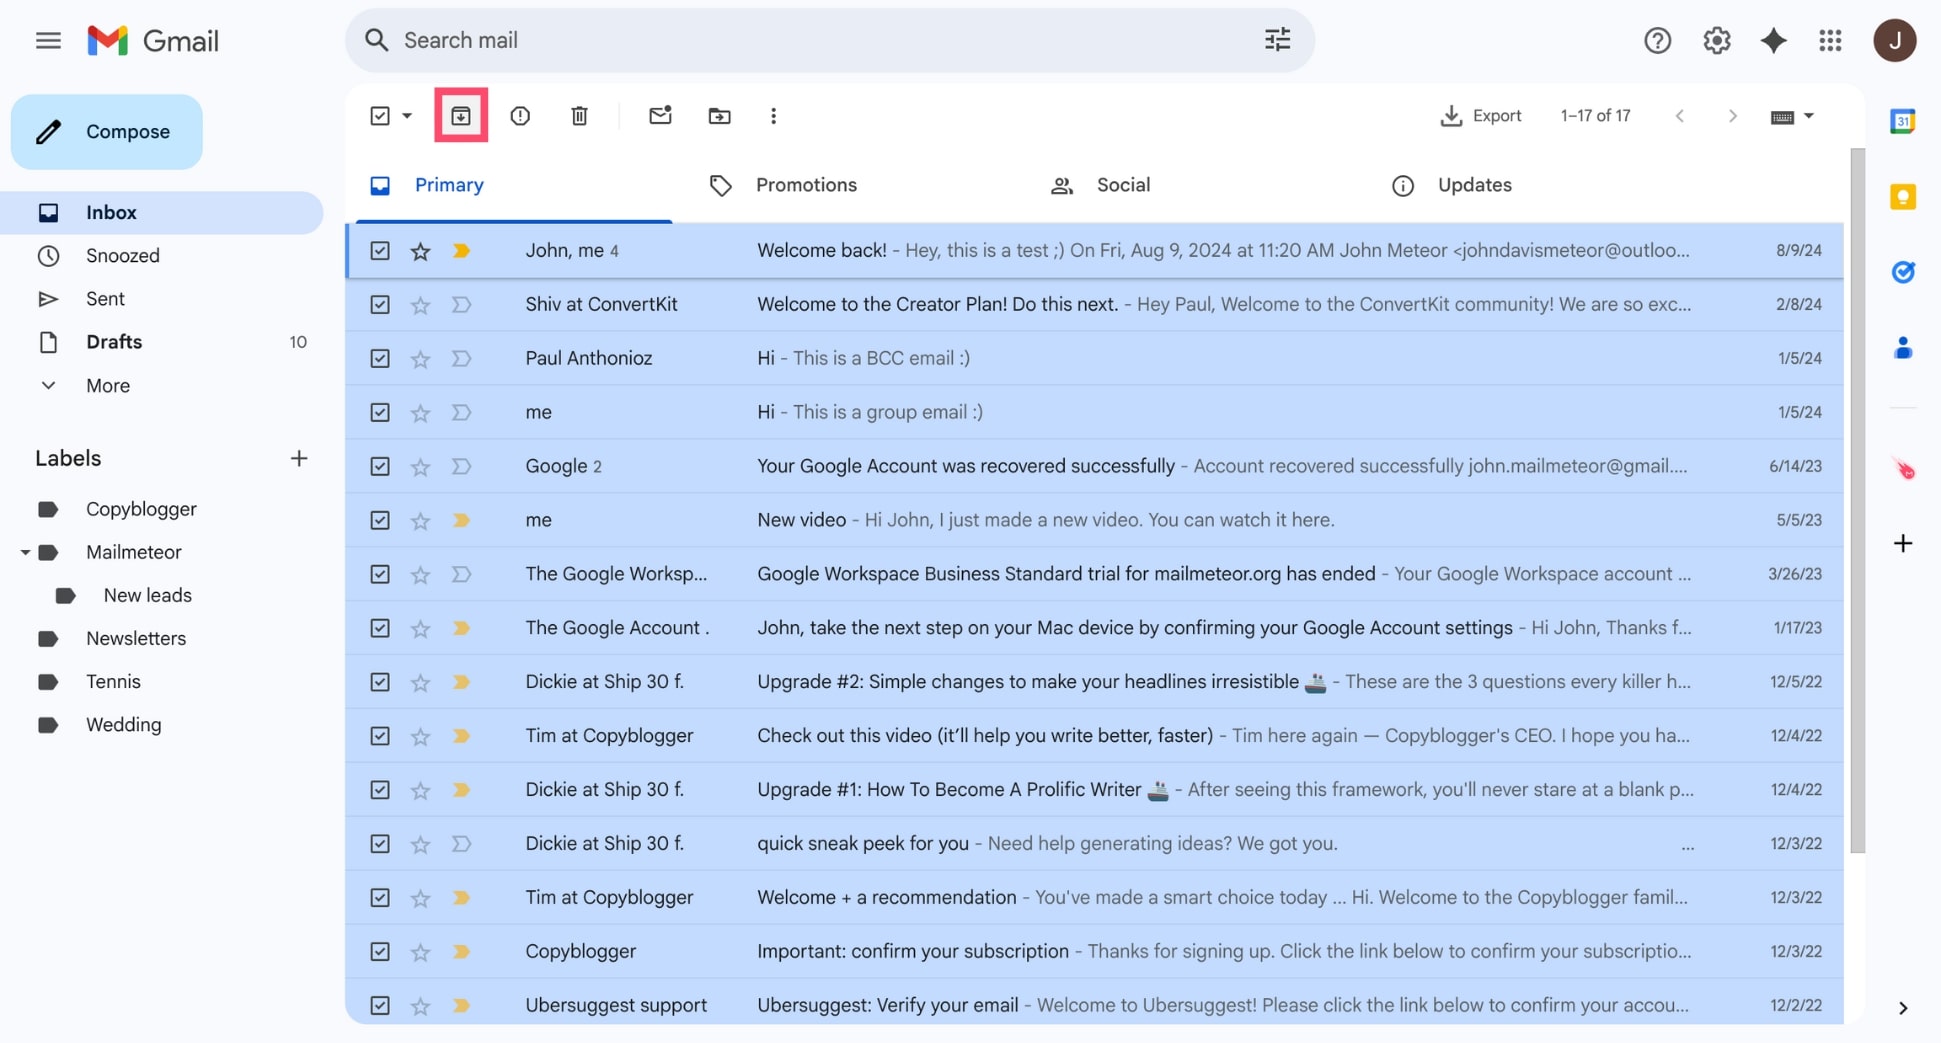
Task: Open the Mailmeteor add-on icon
Action: point(1902,468)
